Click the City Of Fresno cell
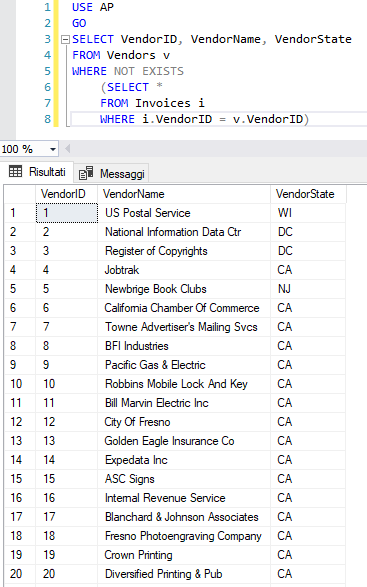Viewport: 367px width, 587px height. pyautogui.click(x=184, y=422)
